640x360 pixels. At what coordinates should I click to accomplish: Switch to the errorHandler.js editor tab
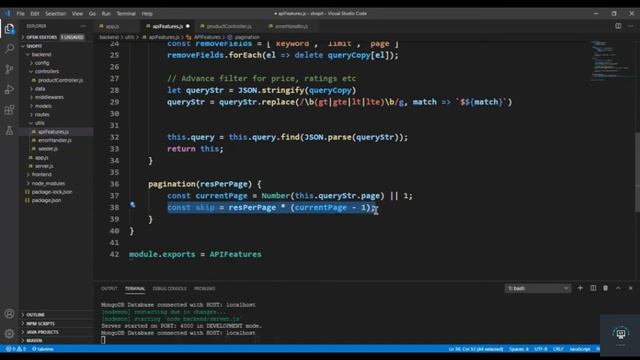coord(291,26)
